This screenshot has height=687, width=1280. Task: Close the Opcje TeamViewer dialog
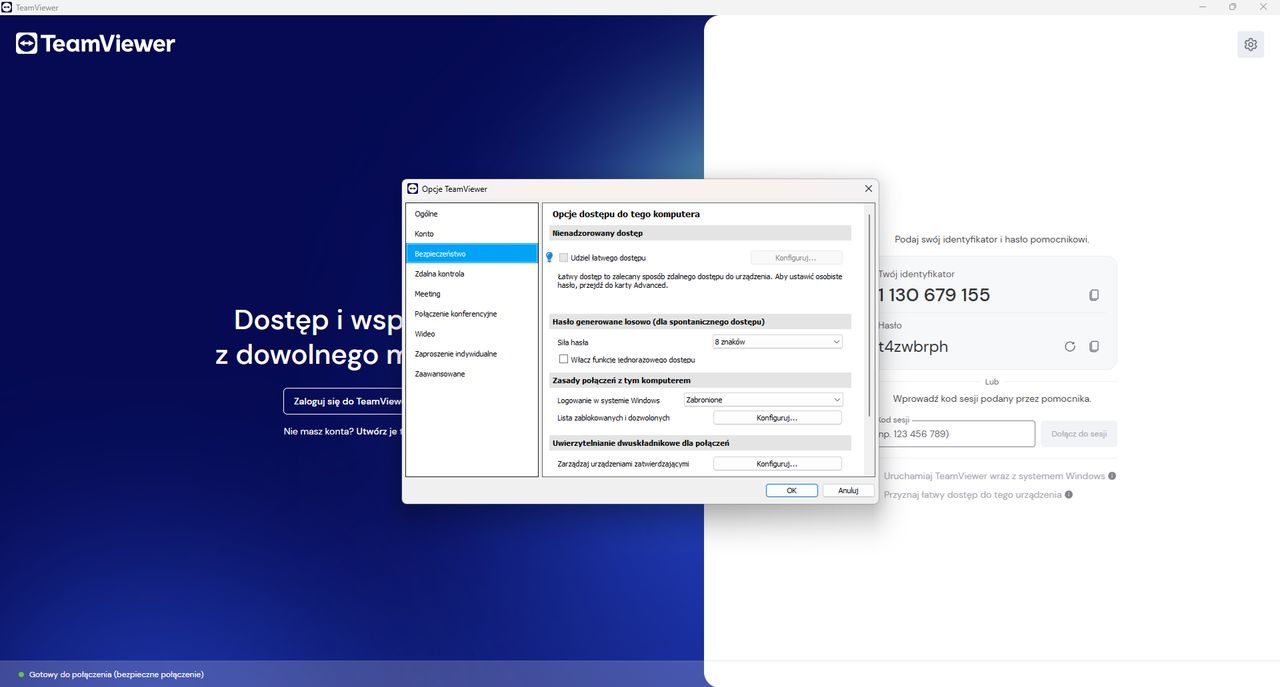coord(867,188)
